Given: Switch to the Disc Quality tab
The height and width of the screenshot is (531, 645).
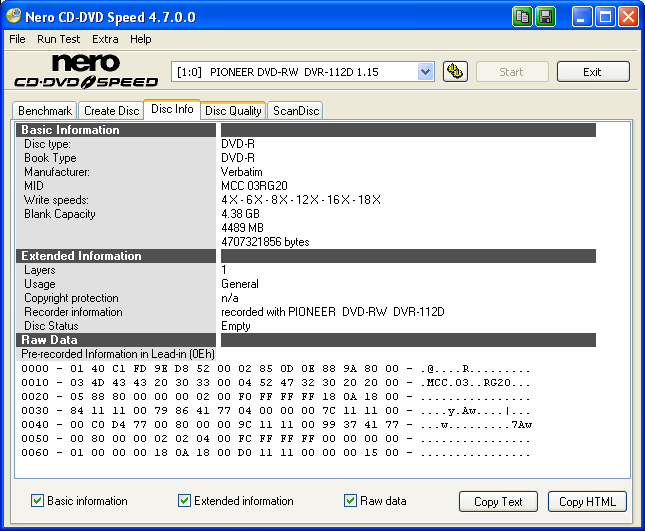Looking at the screenshot, I should (x=233, y=111).
